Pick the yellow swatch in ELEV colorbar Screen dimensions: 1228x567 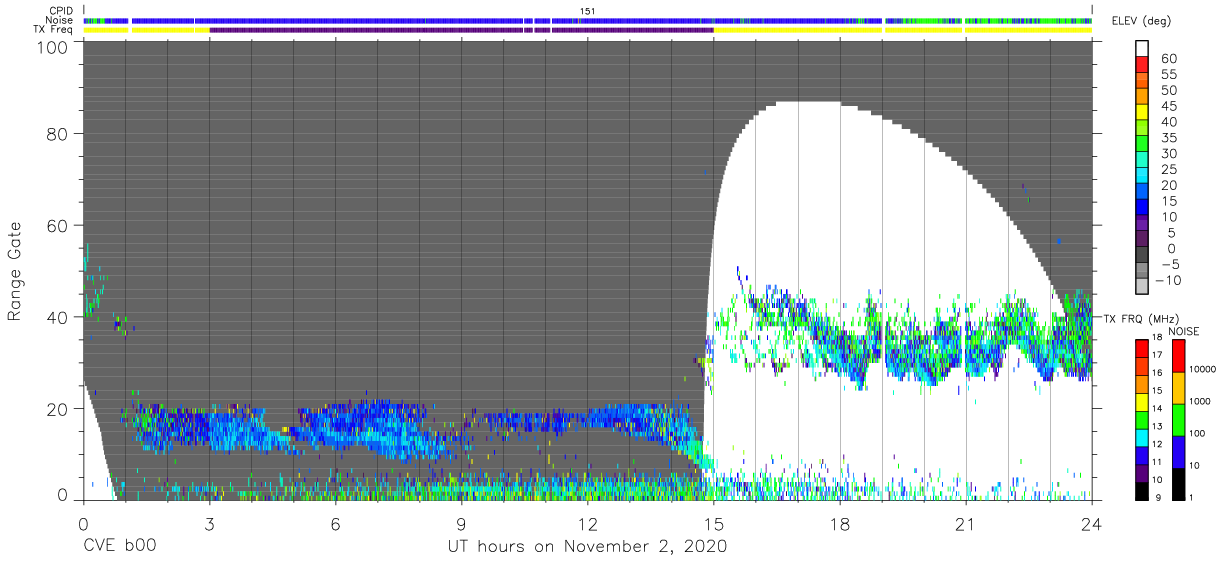click(x=1144, y=111)
